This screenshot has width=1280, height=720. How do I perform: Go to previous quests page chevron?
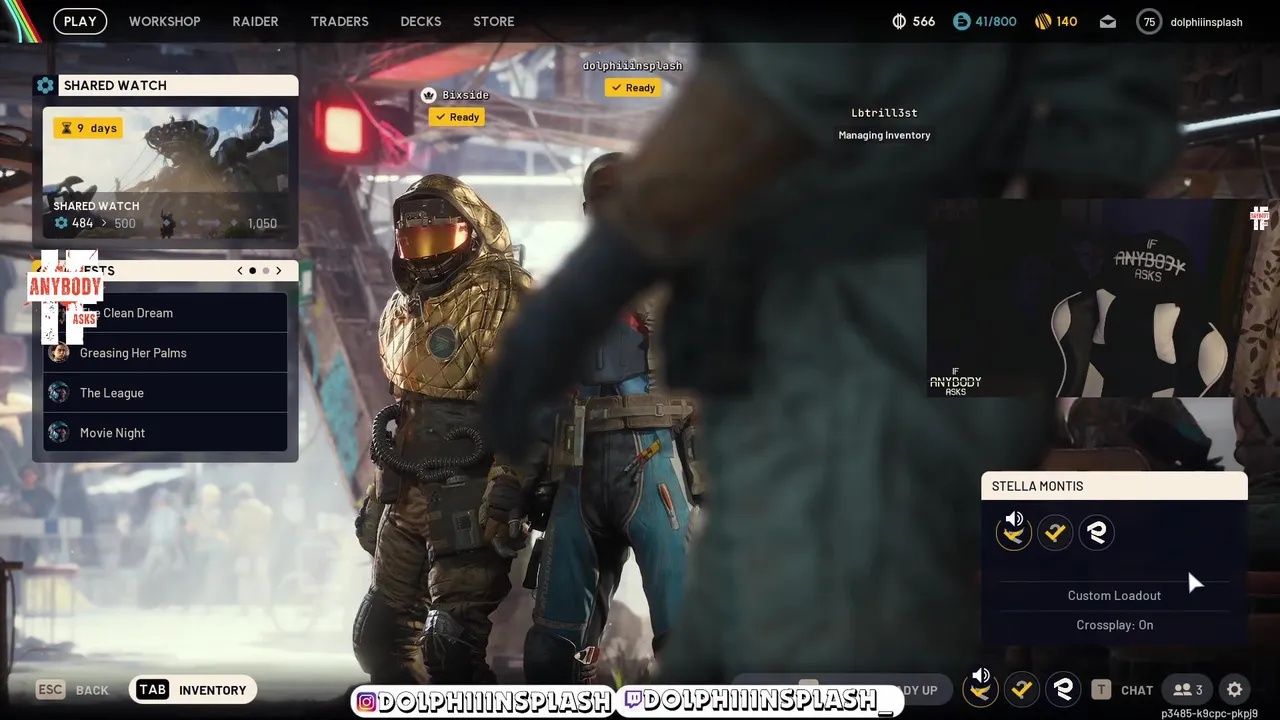[240, 270]
